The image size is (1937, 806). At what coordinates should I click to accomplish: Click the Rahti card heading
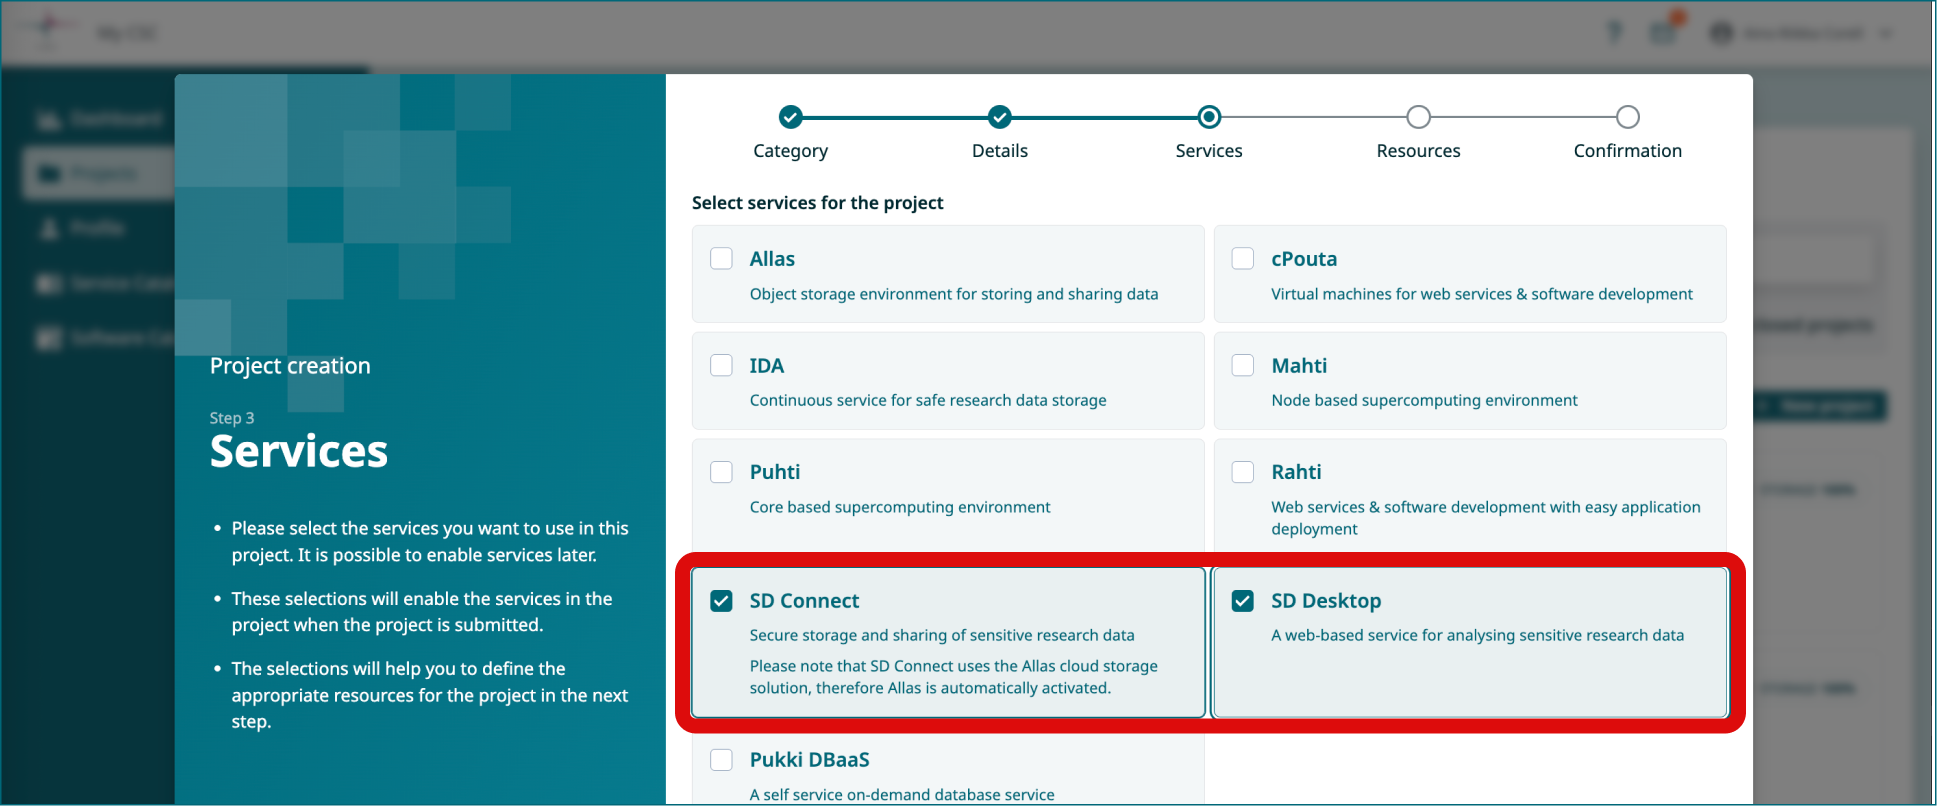(1296, 472)
